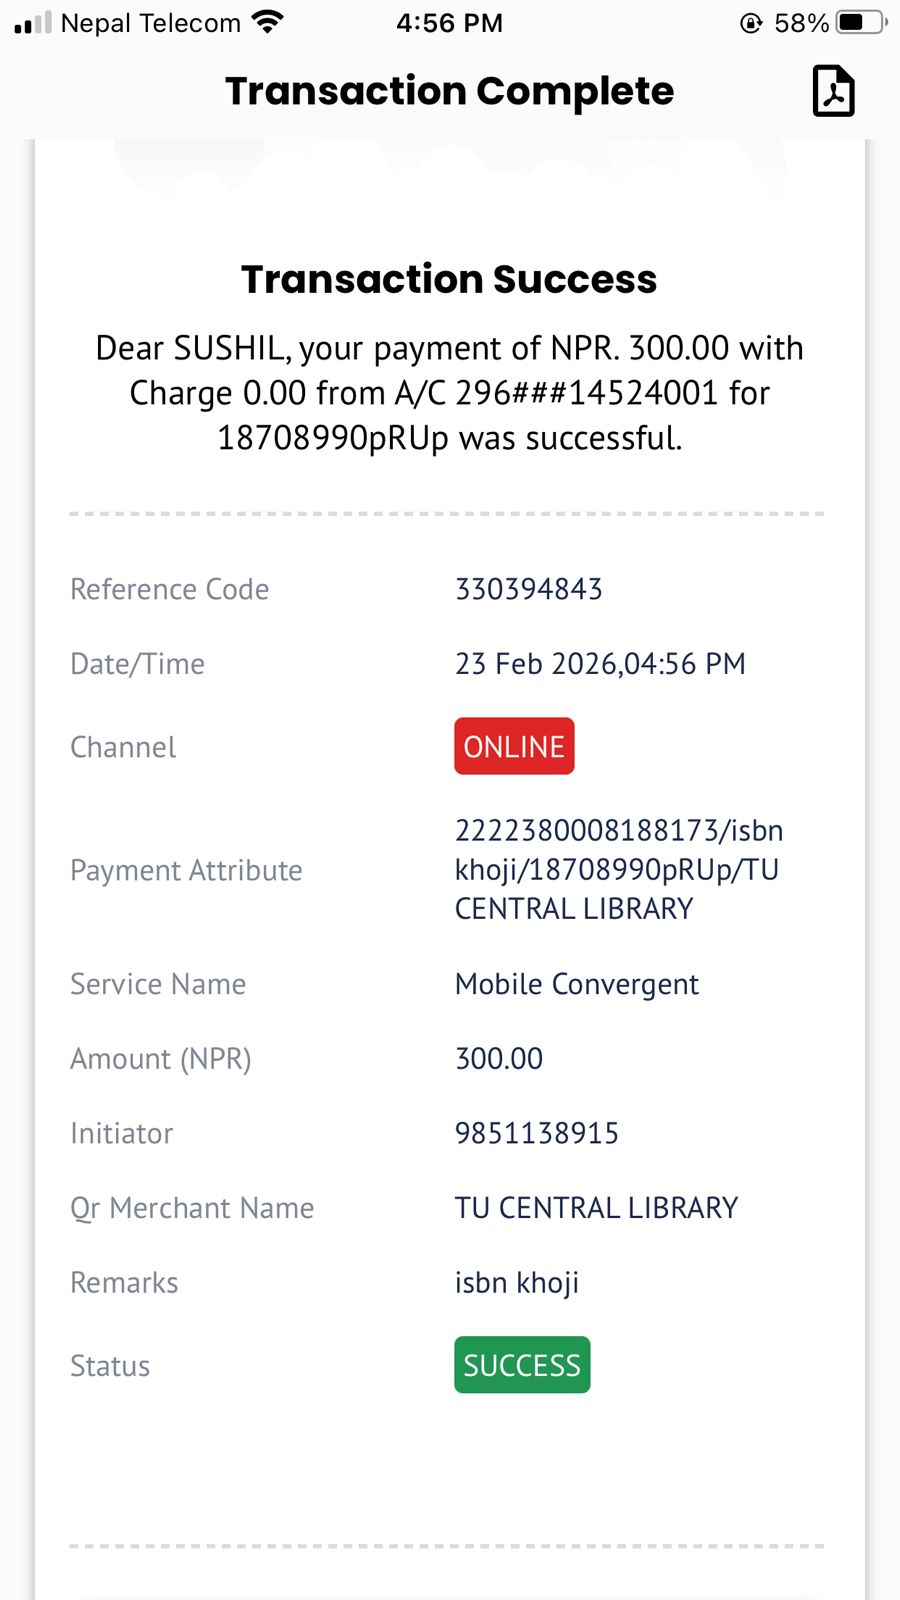This screenshot has height=1600, width=900.
Task: Tap the Transaction Success heading
Action: tap(449, 279)
